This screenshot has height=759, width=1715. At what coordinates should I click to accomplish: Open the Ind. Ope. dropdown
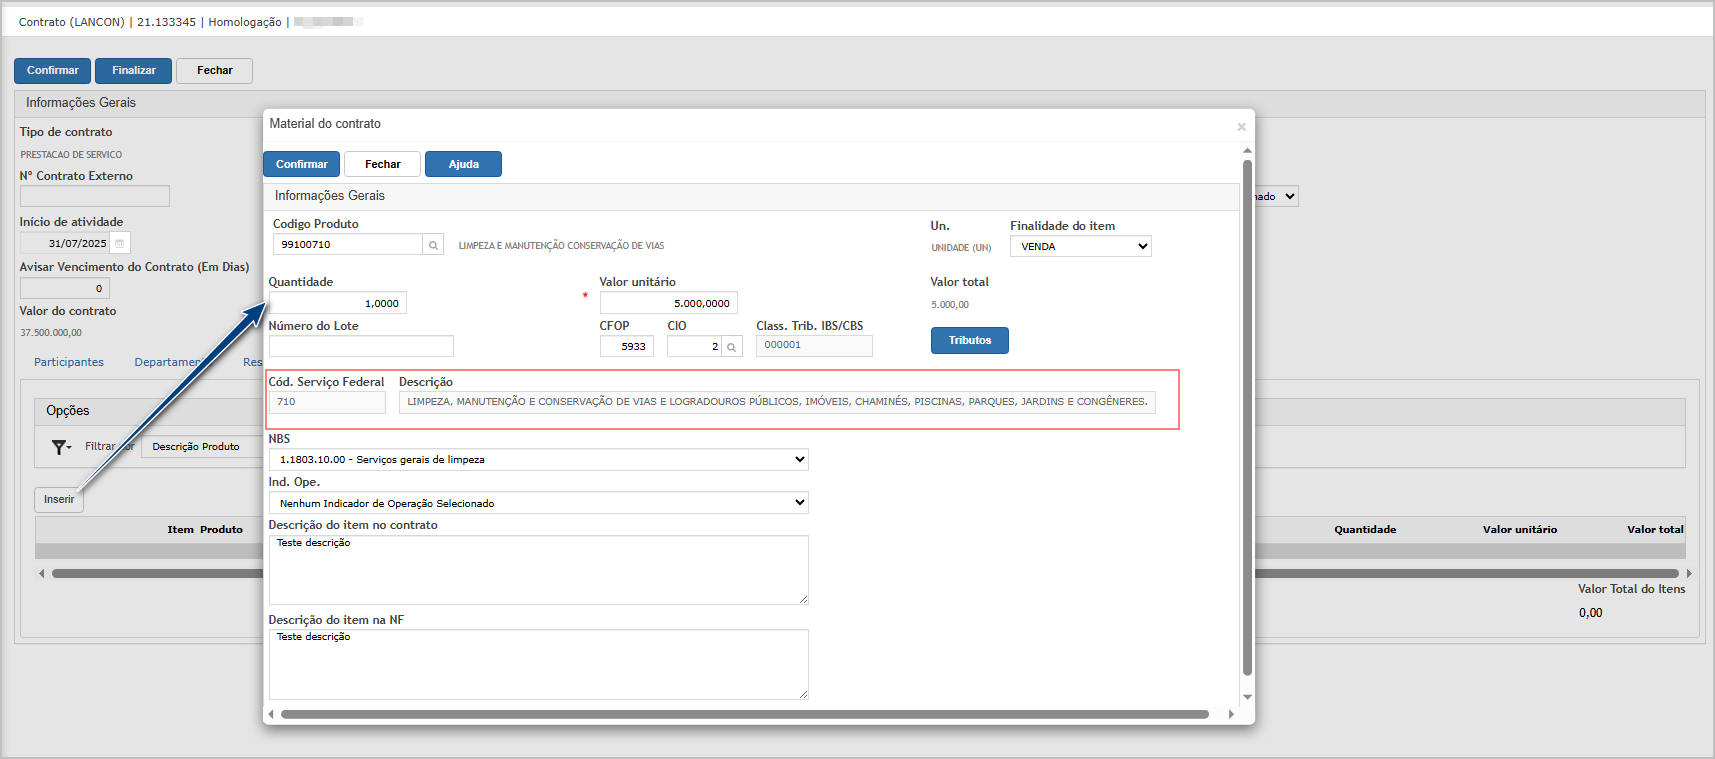click(x=538, y=503)
